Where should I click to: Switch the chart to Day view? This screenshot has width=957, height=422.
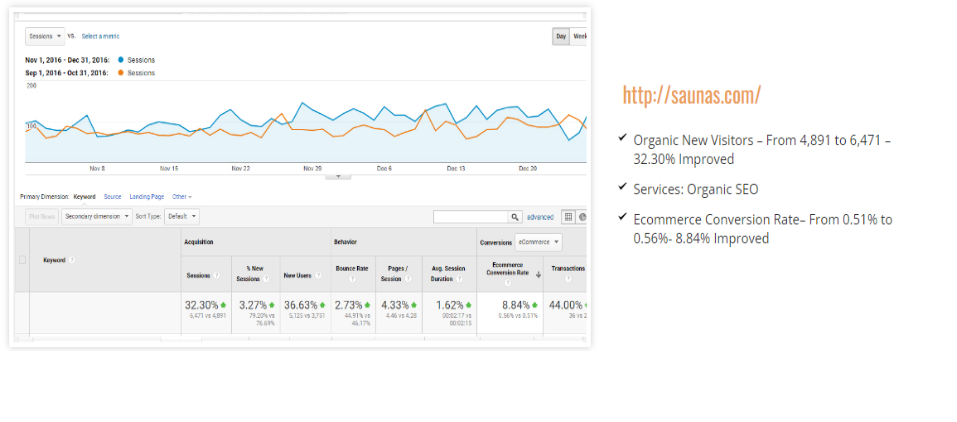click(561, 36)
